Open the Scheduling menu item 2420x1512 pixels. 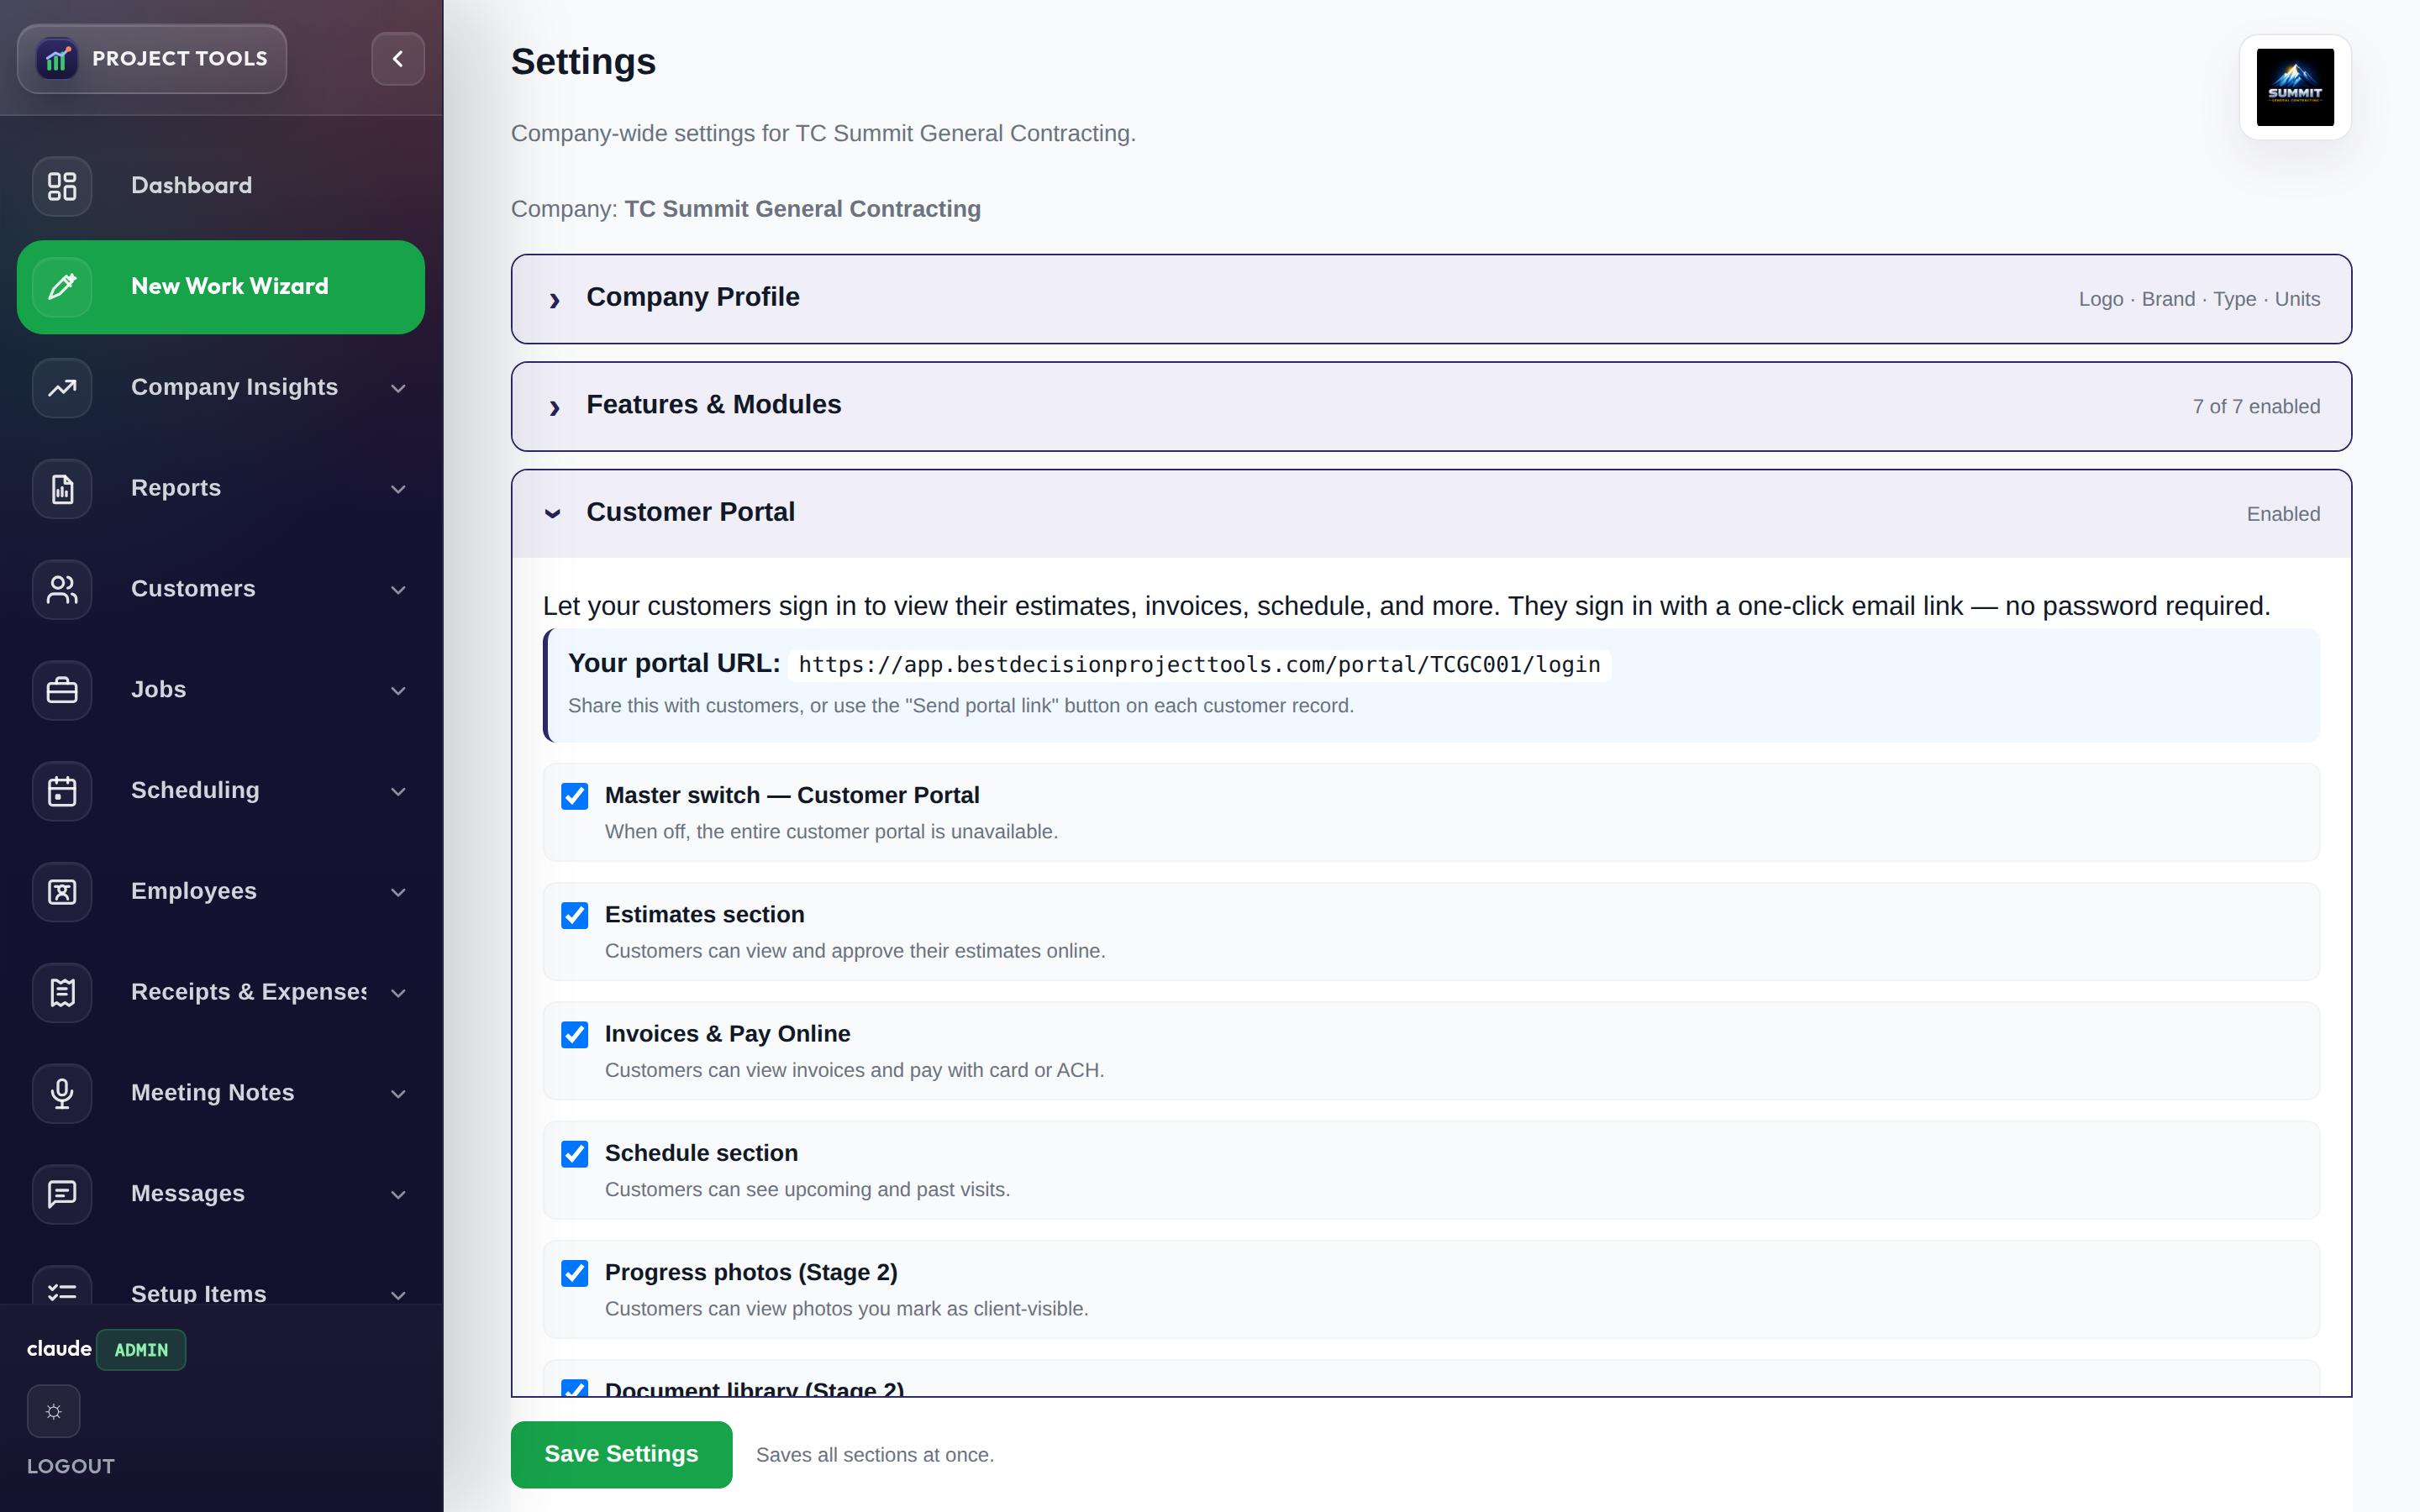click(x=221, y=791)
